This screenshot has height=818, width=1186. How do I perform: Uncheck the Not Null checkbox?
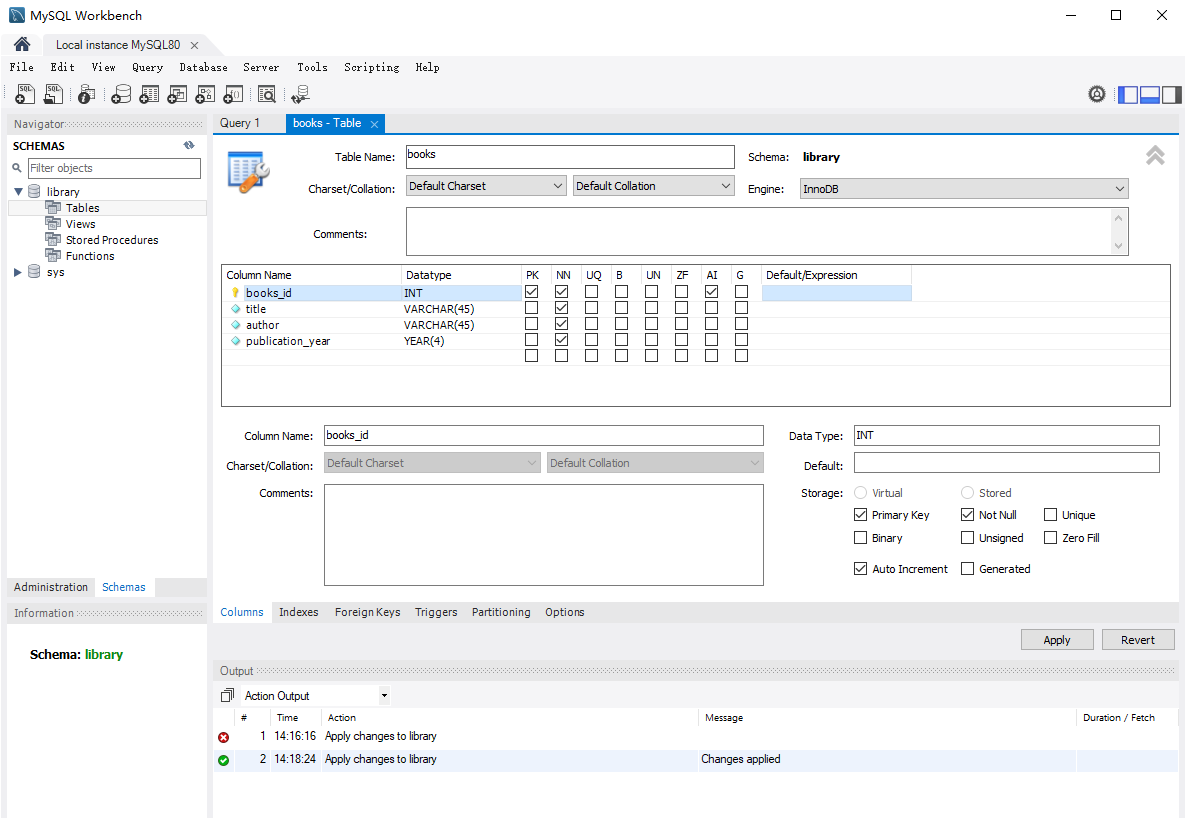point(967,515)
